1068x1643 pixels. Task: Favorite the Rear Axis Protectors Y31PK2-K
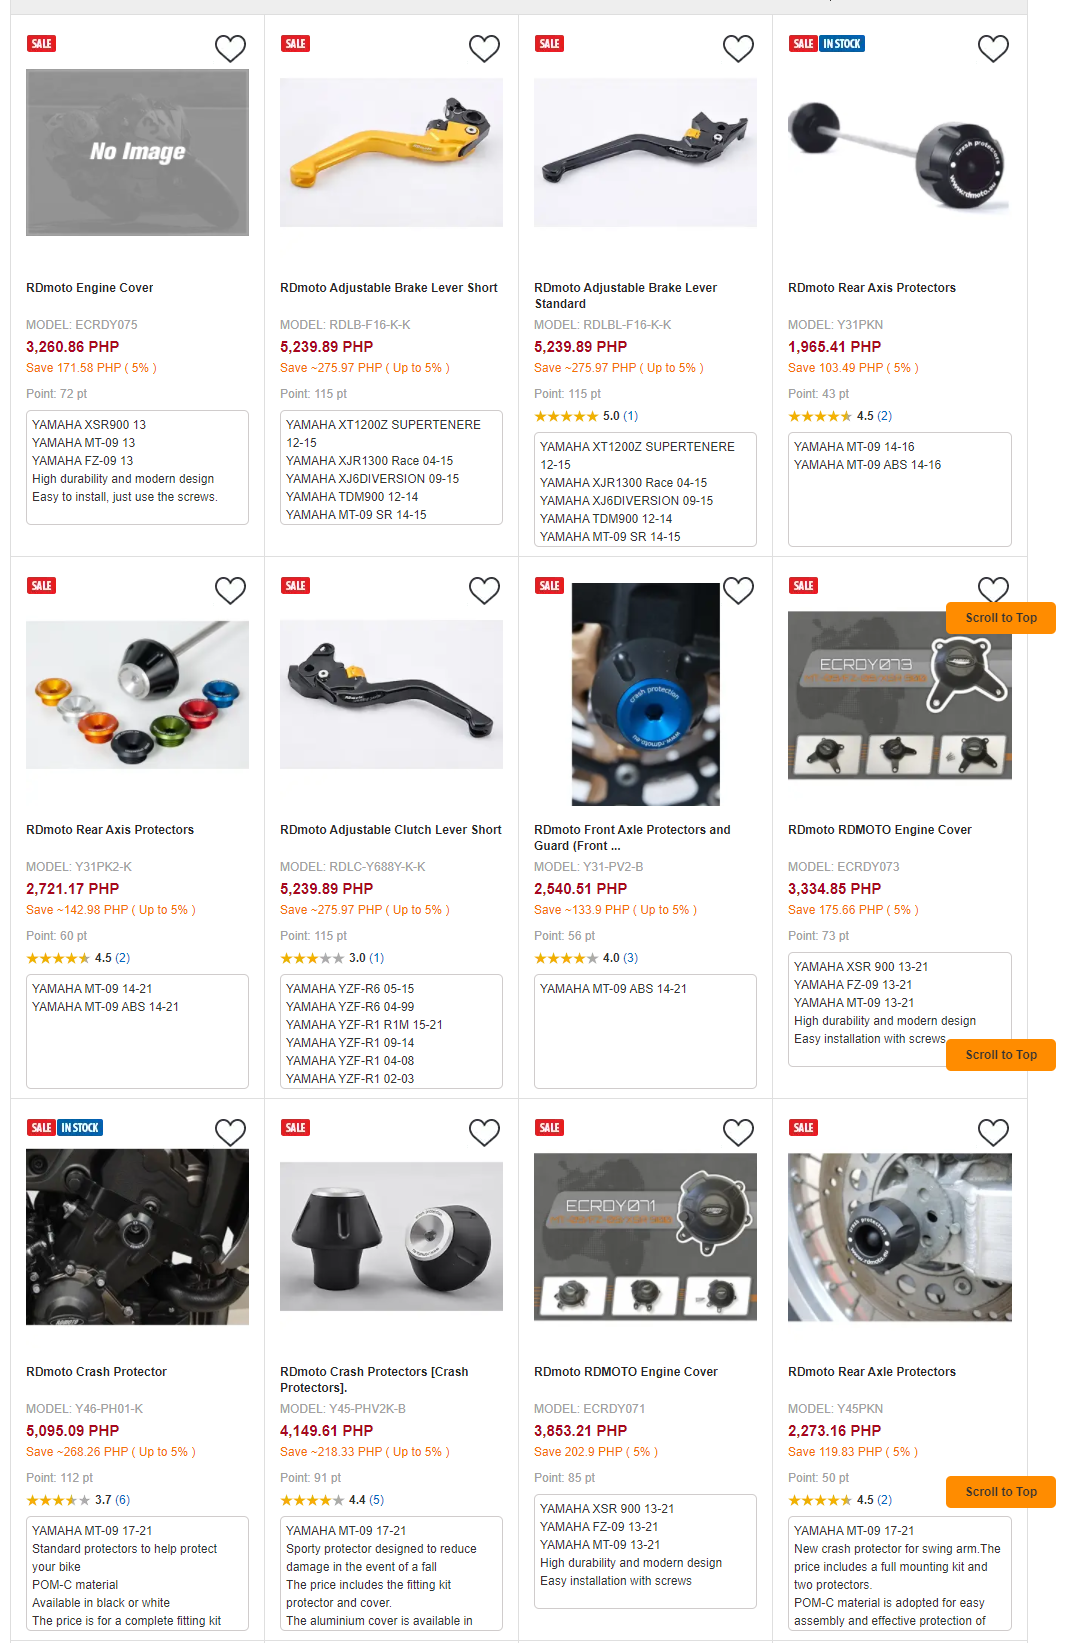click(x=230, y=590)
